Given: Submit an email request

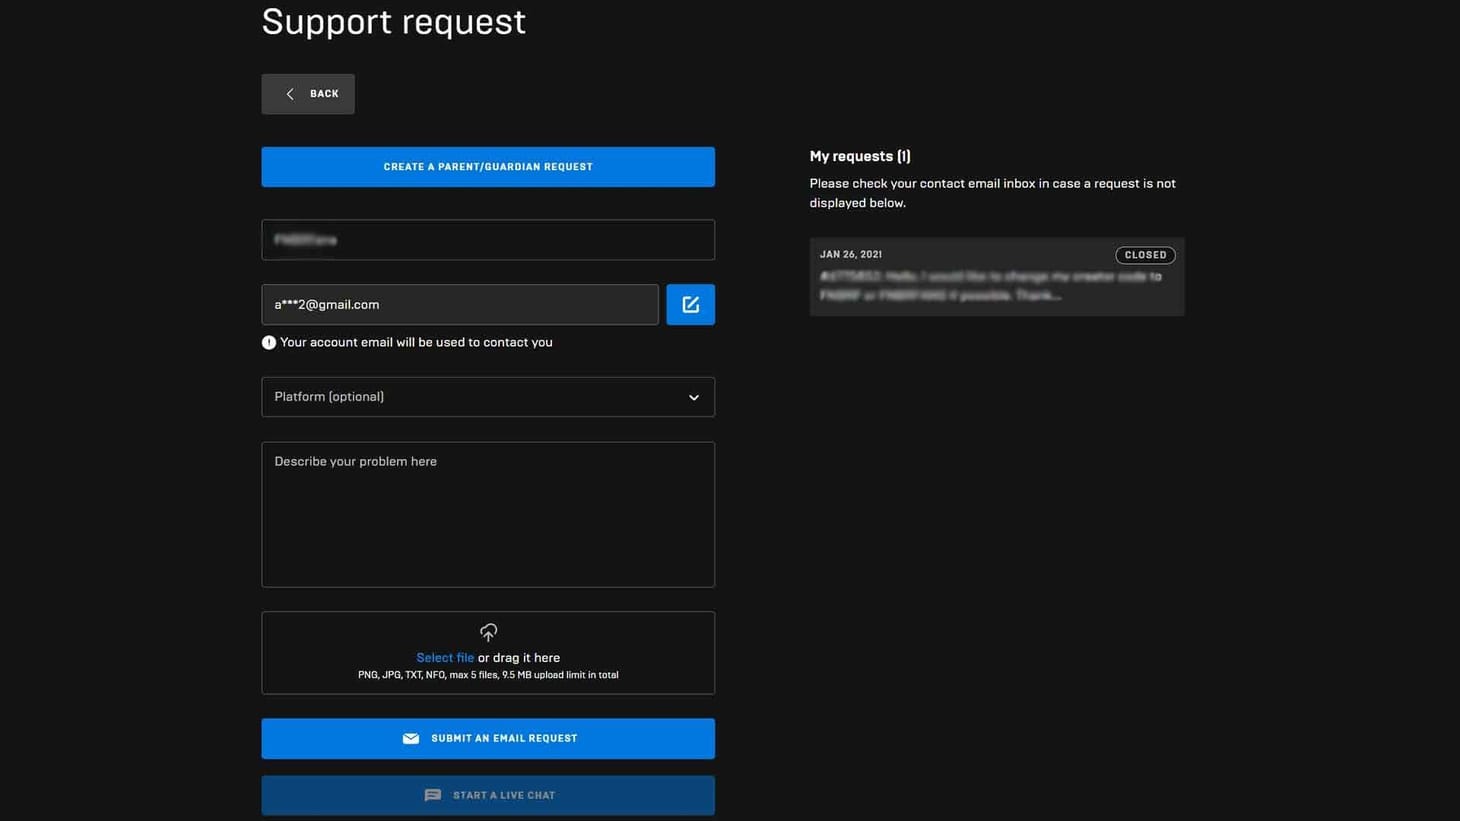Looking at the screenshot, I should [488, 736].
